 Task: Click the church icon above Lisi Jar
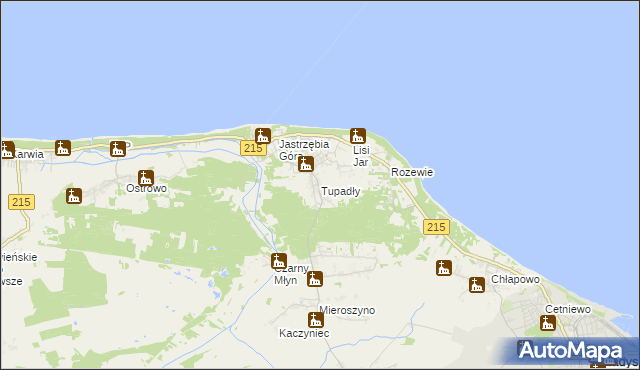(358, 136)
